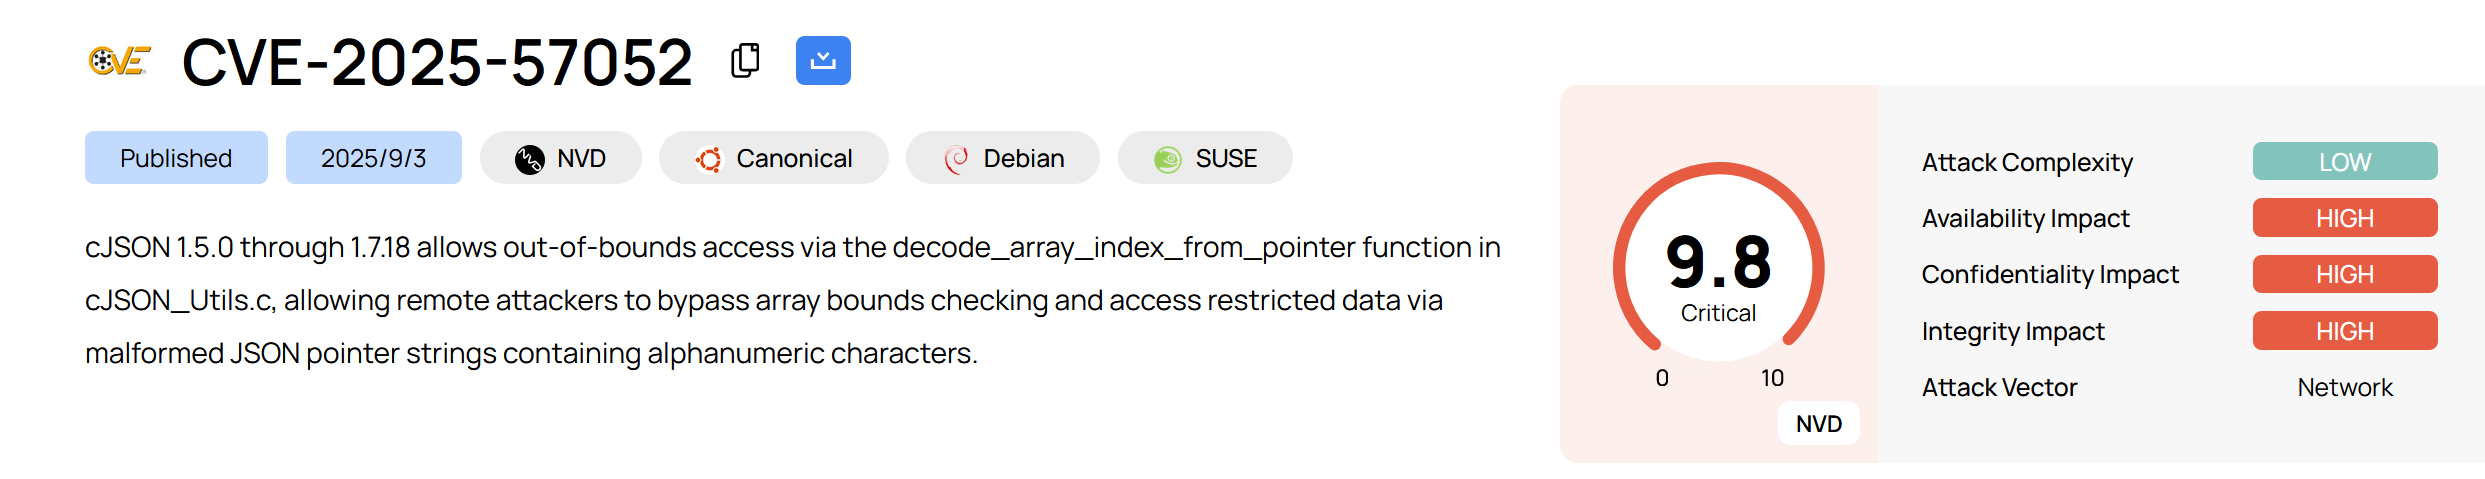Click the LOW Attack Complexity badge
The width and height of the screenshot is (2485, 479).
2344,162
